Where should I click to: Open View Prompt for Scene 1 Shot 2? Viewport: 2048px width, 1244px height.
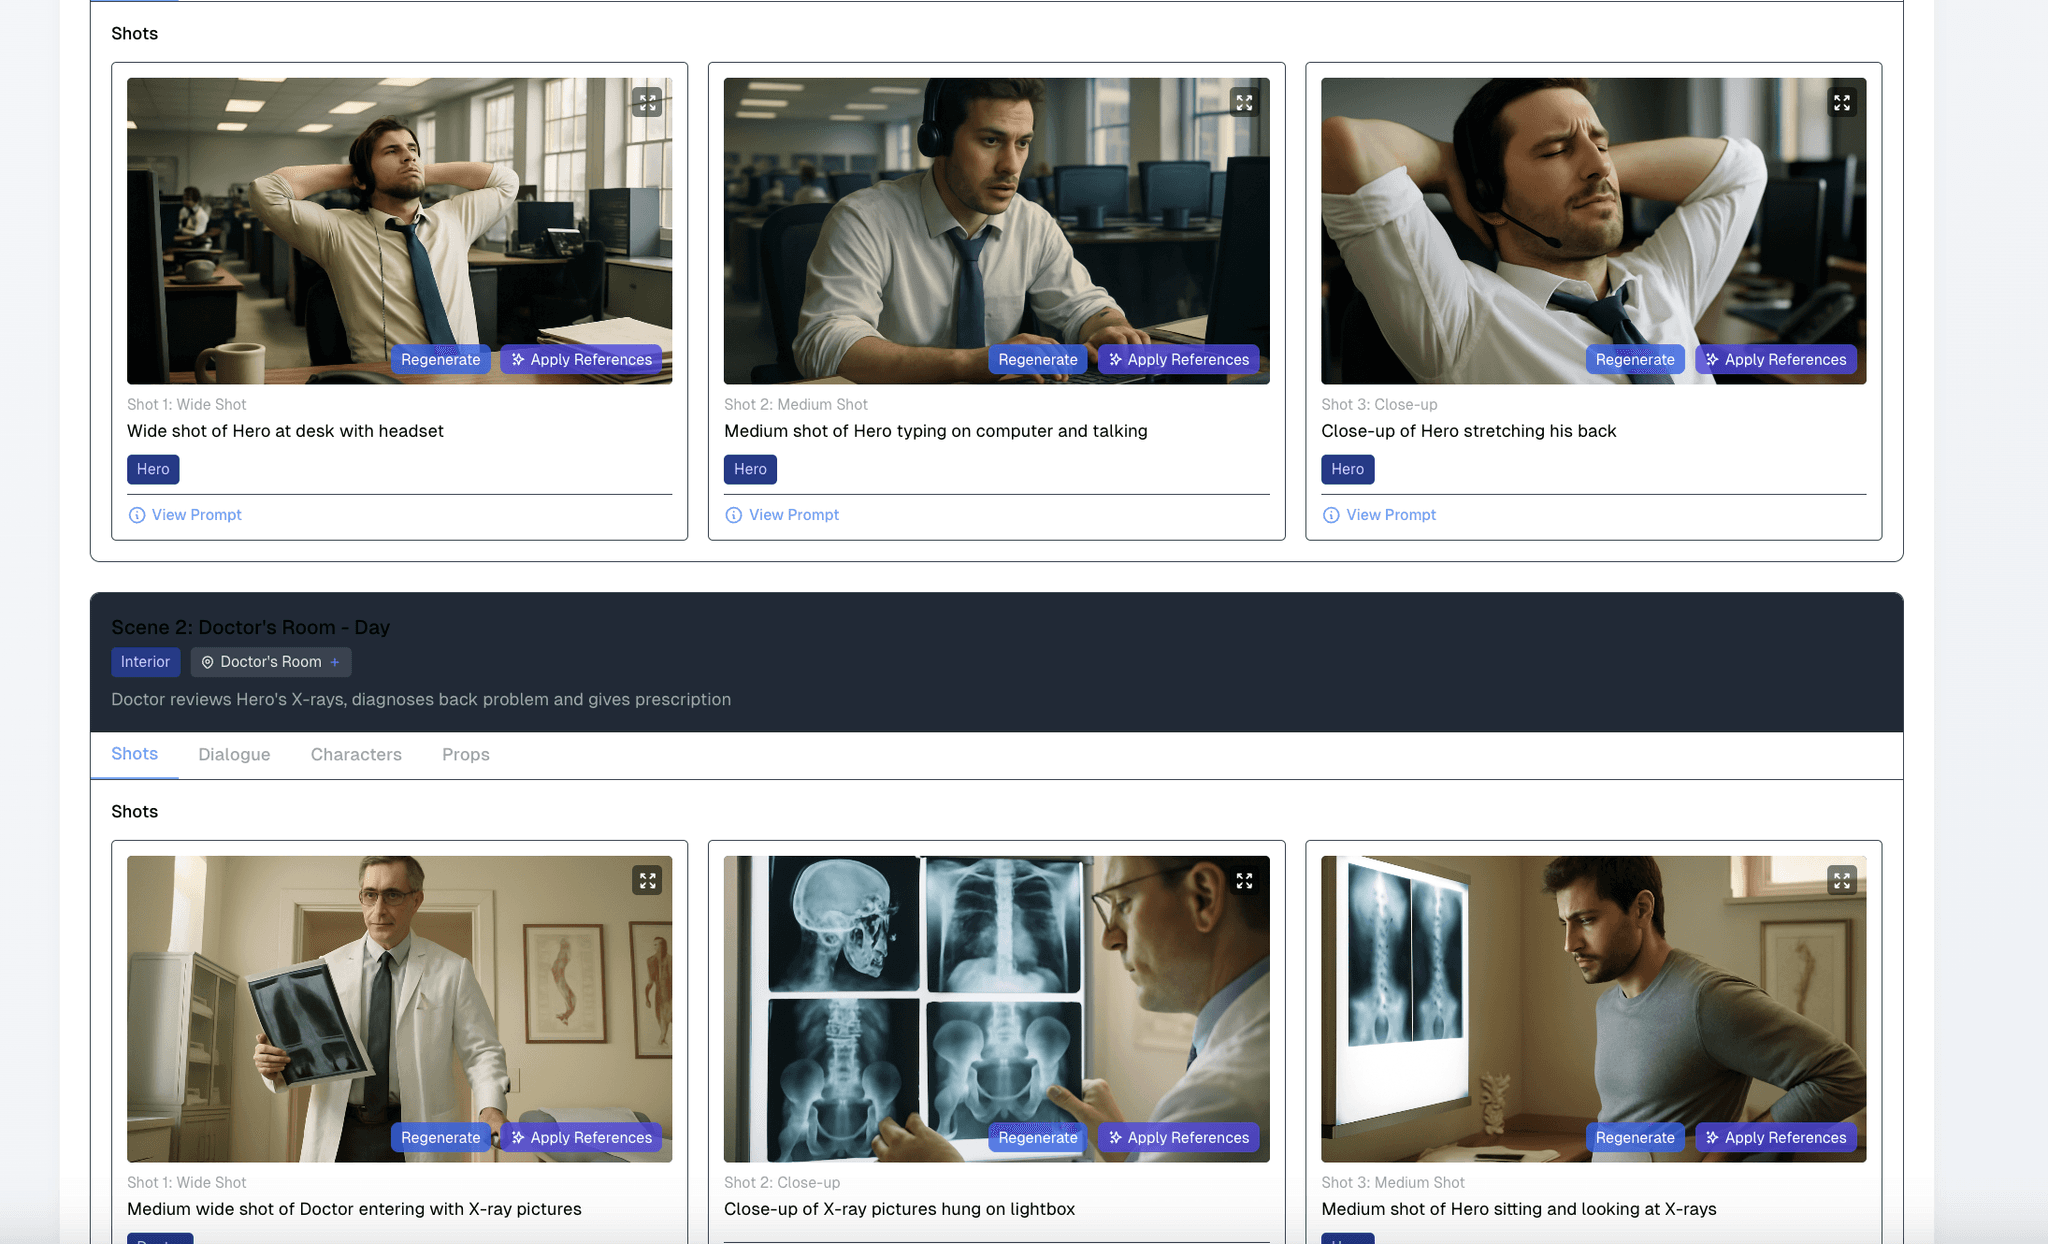(x=793, y=515)
